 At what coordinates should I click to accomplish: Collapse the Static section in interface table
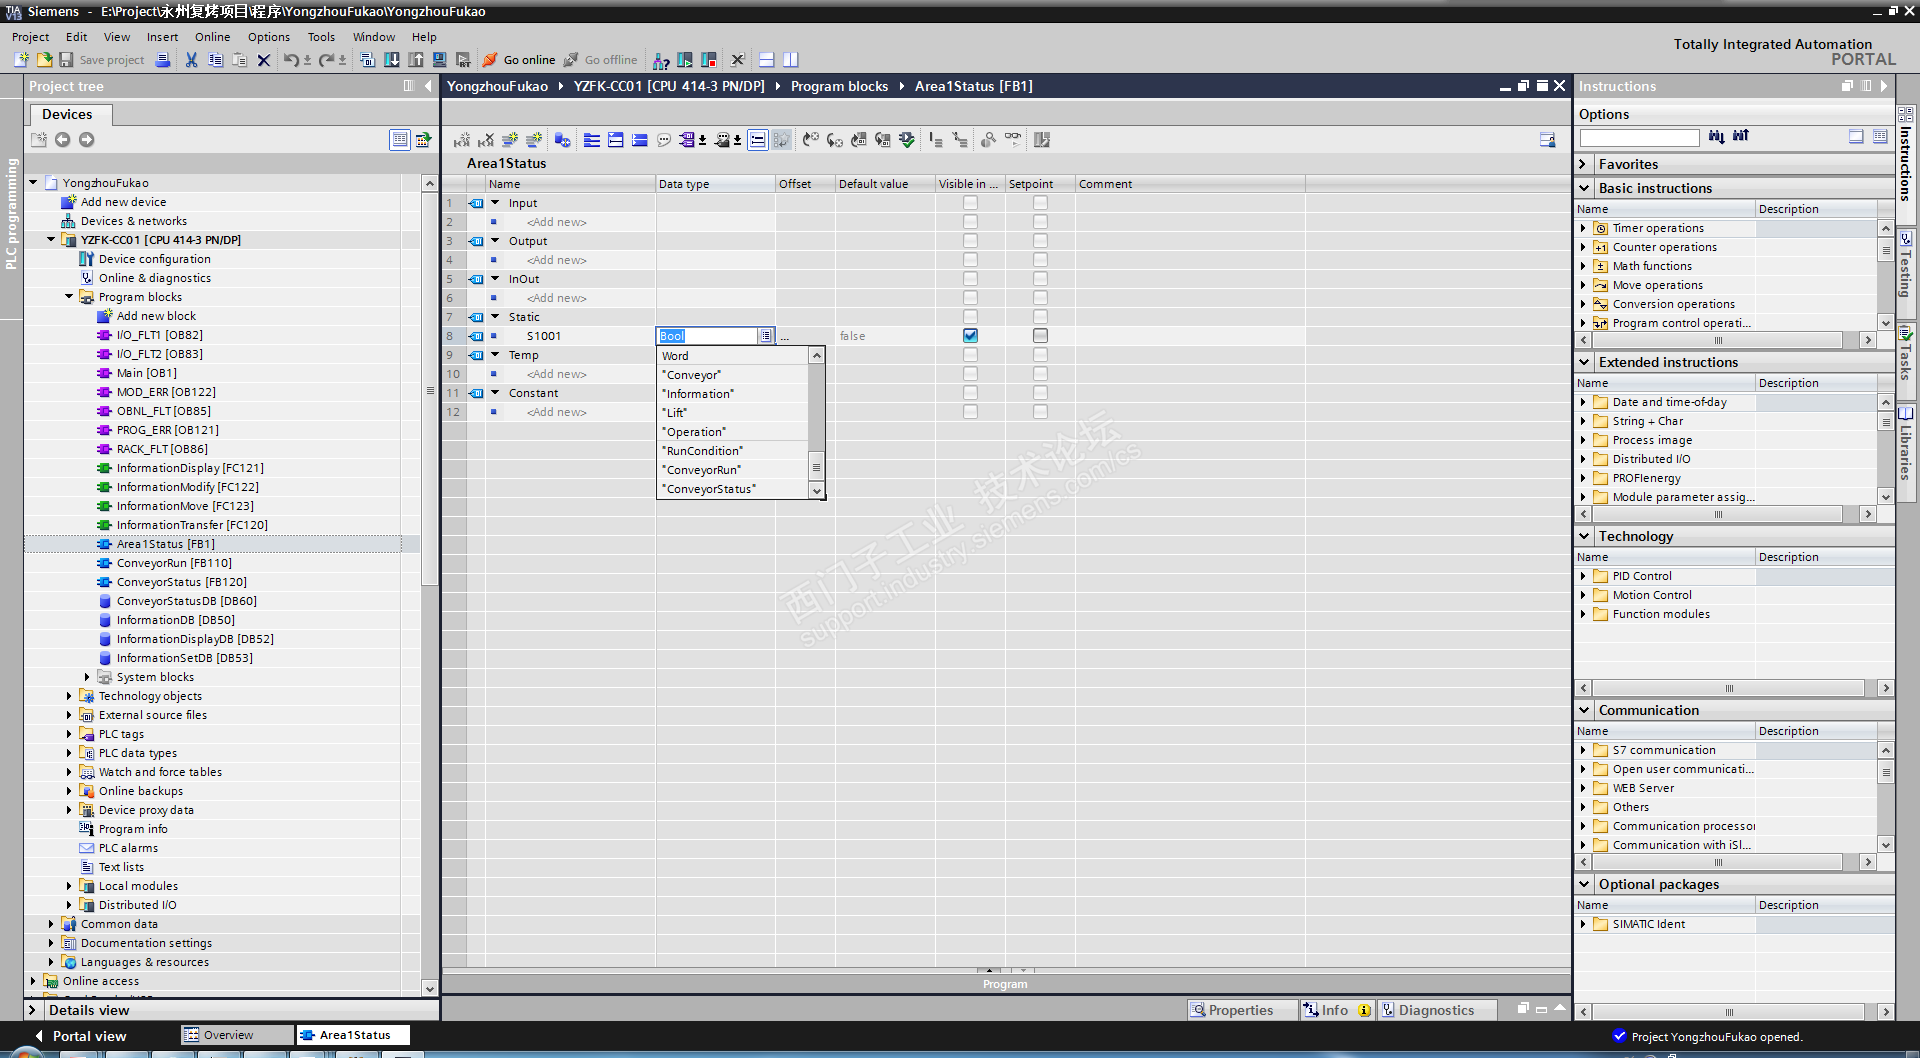click(x=495, y=317)
